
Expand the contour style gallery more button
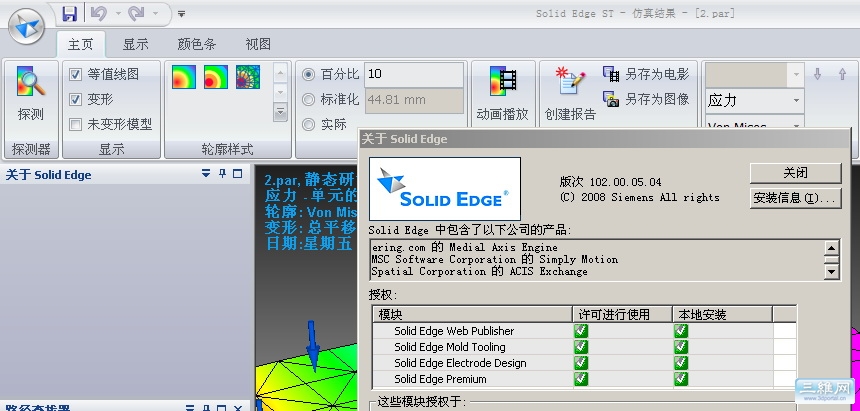click(x=280, y=112)
